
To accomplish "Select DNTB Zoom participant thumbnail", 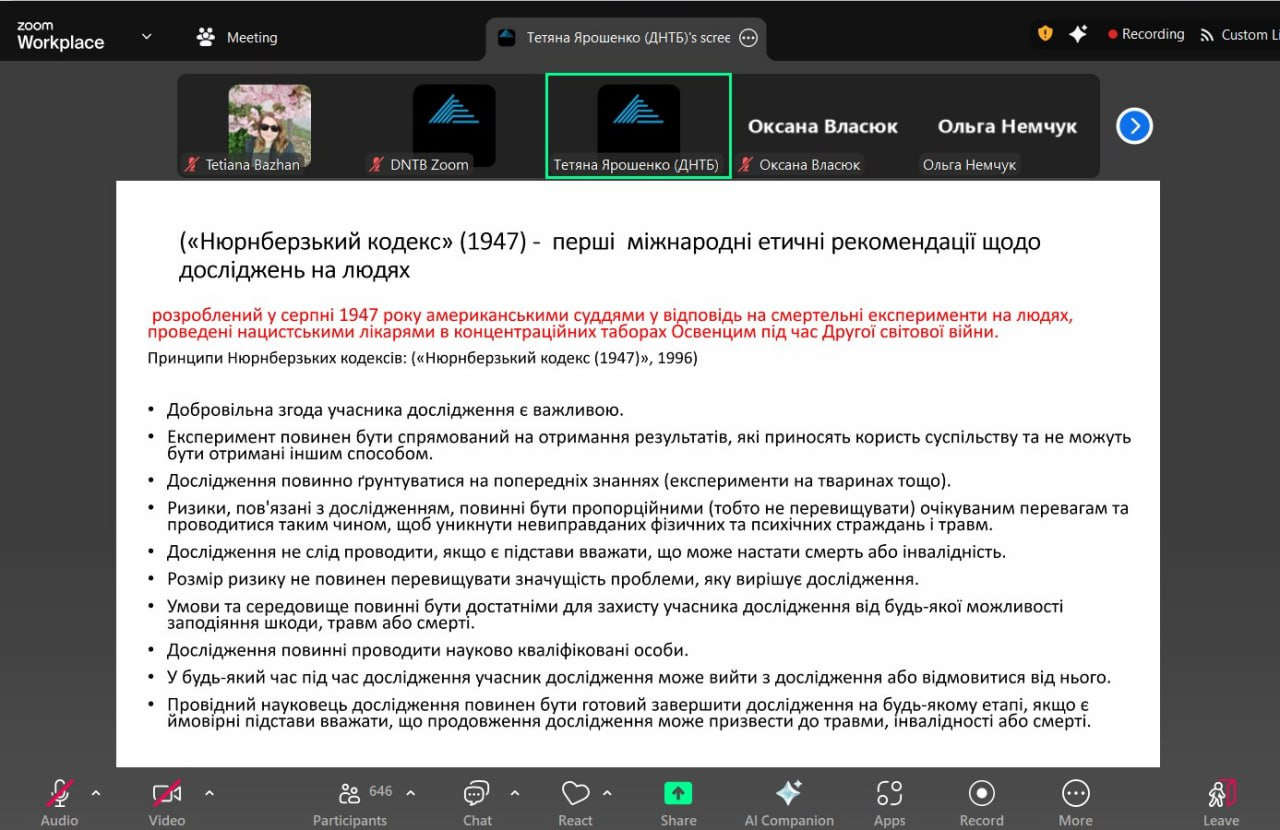I will pos(454,126).
